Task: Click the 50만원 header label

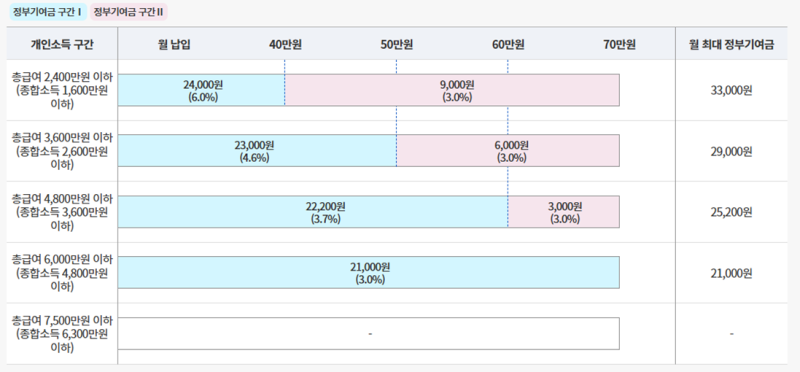Action: (x=396, y=44)
